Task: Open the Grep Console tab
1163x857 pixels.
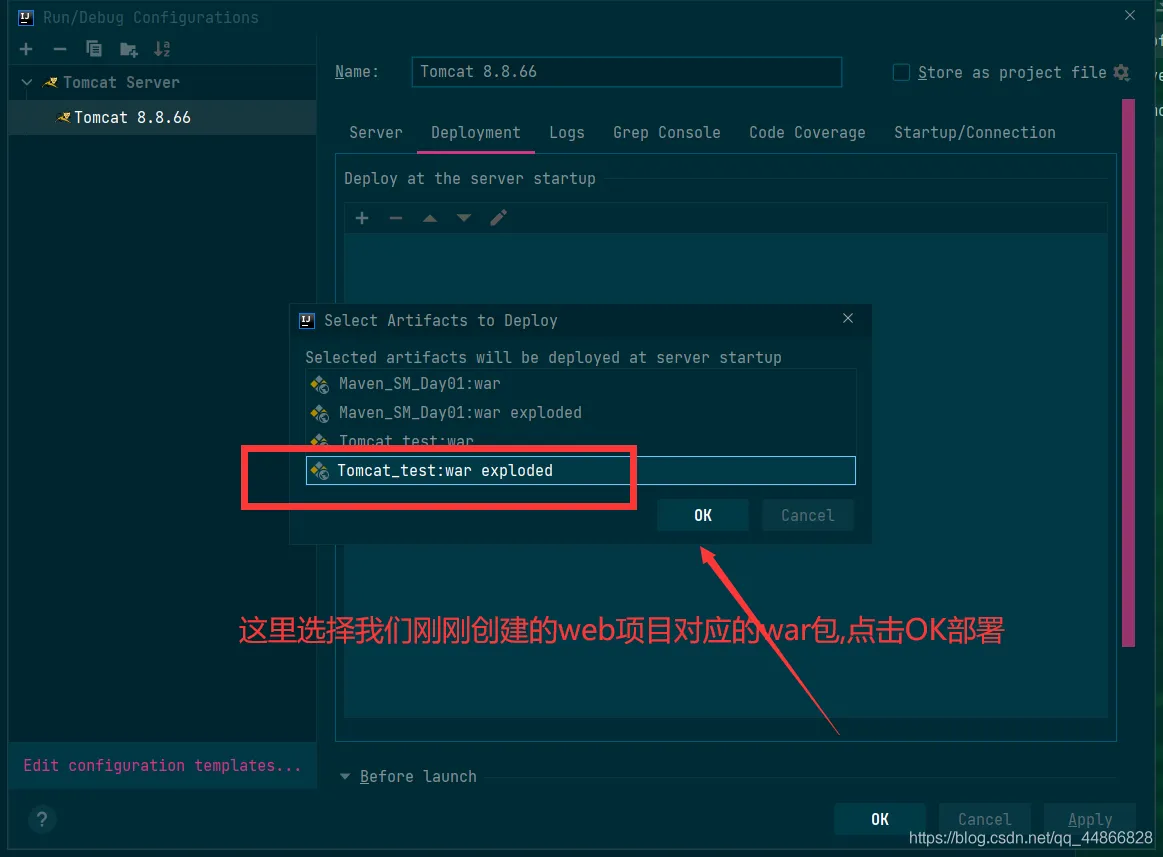Action: click(667, 132)
